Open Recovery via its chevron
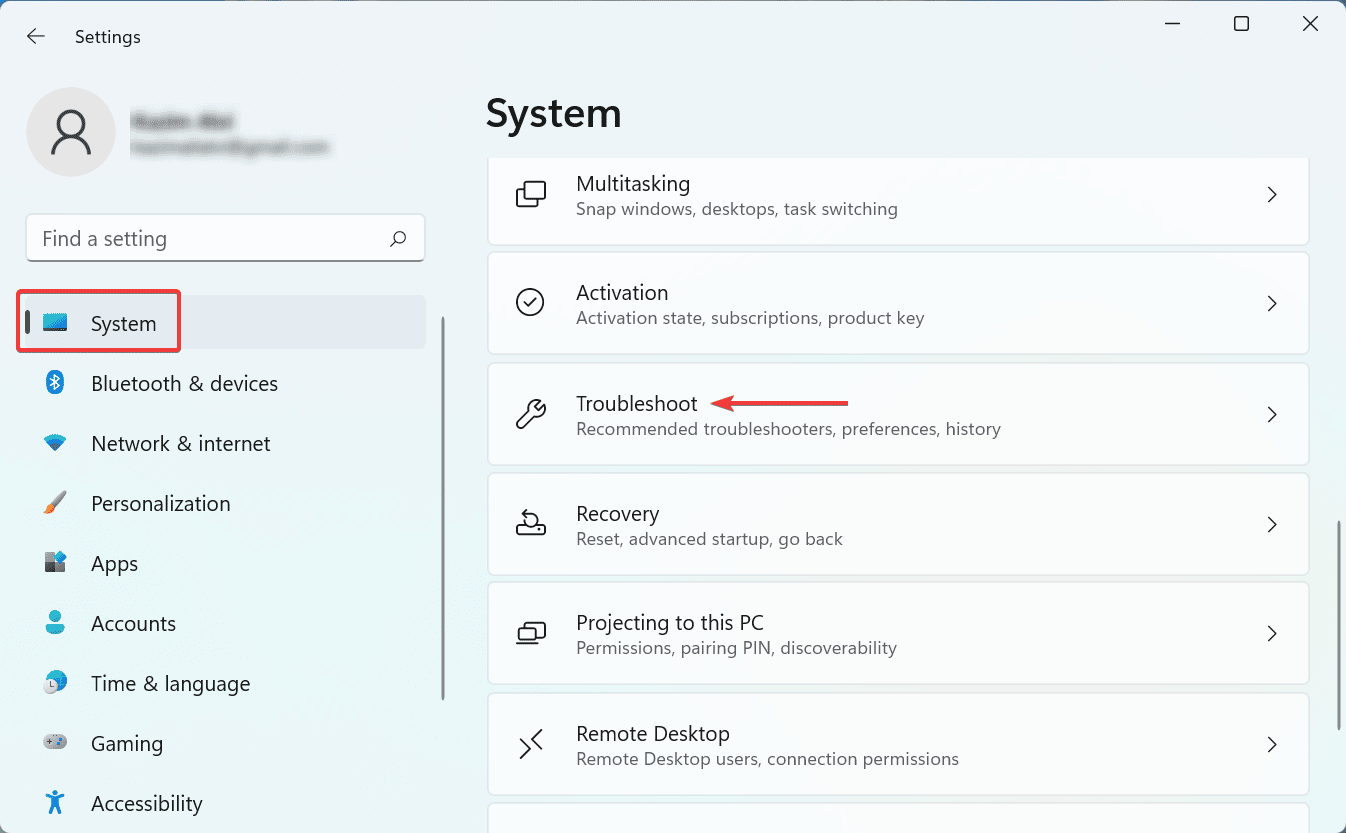1346x833 pixels. coord(1272,524)
